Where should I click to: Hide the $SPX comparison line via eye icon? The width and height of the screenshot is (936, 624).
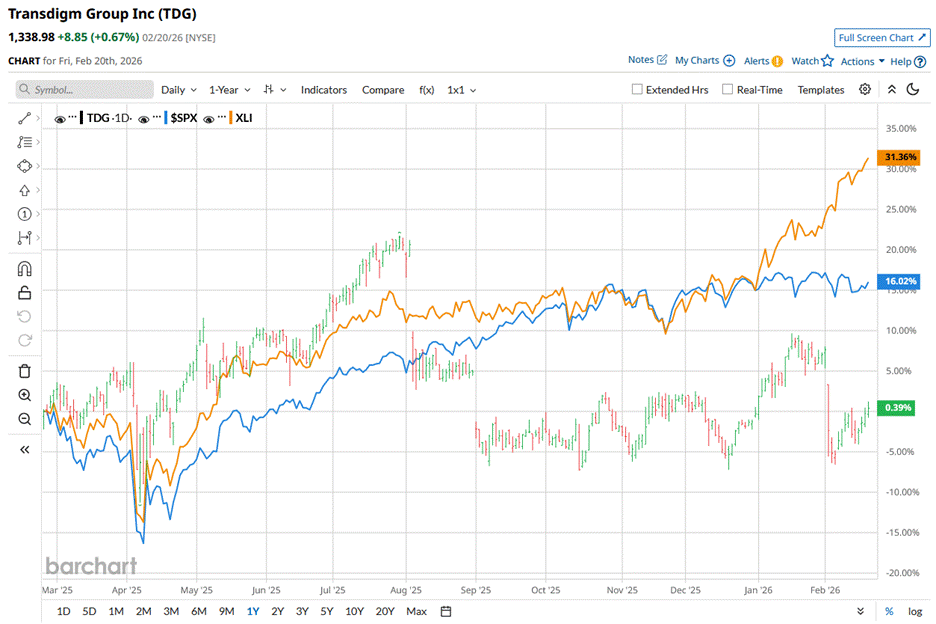[144, 119]
